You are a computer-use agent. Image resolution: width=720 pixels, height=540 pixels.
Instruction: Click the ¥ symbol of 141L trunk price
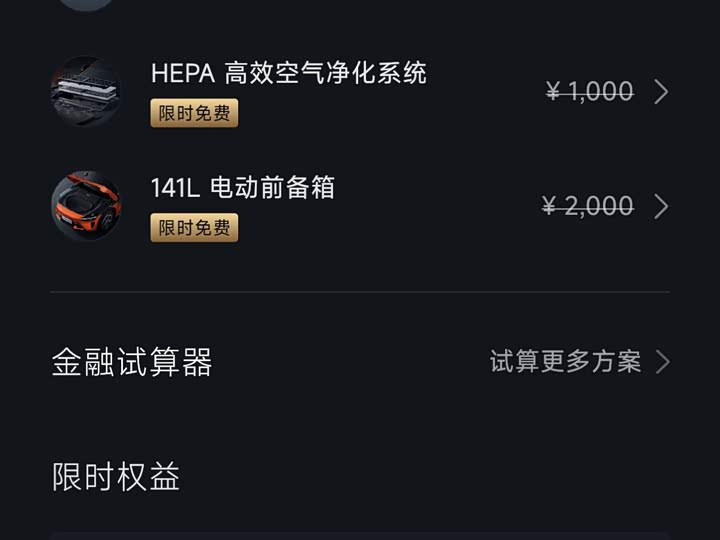[549, 206]
